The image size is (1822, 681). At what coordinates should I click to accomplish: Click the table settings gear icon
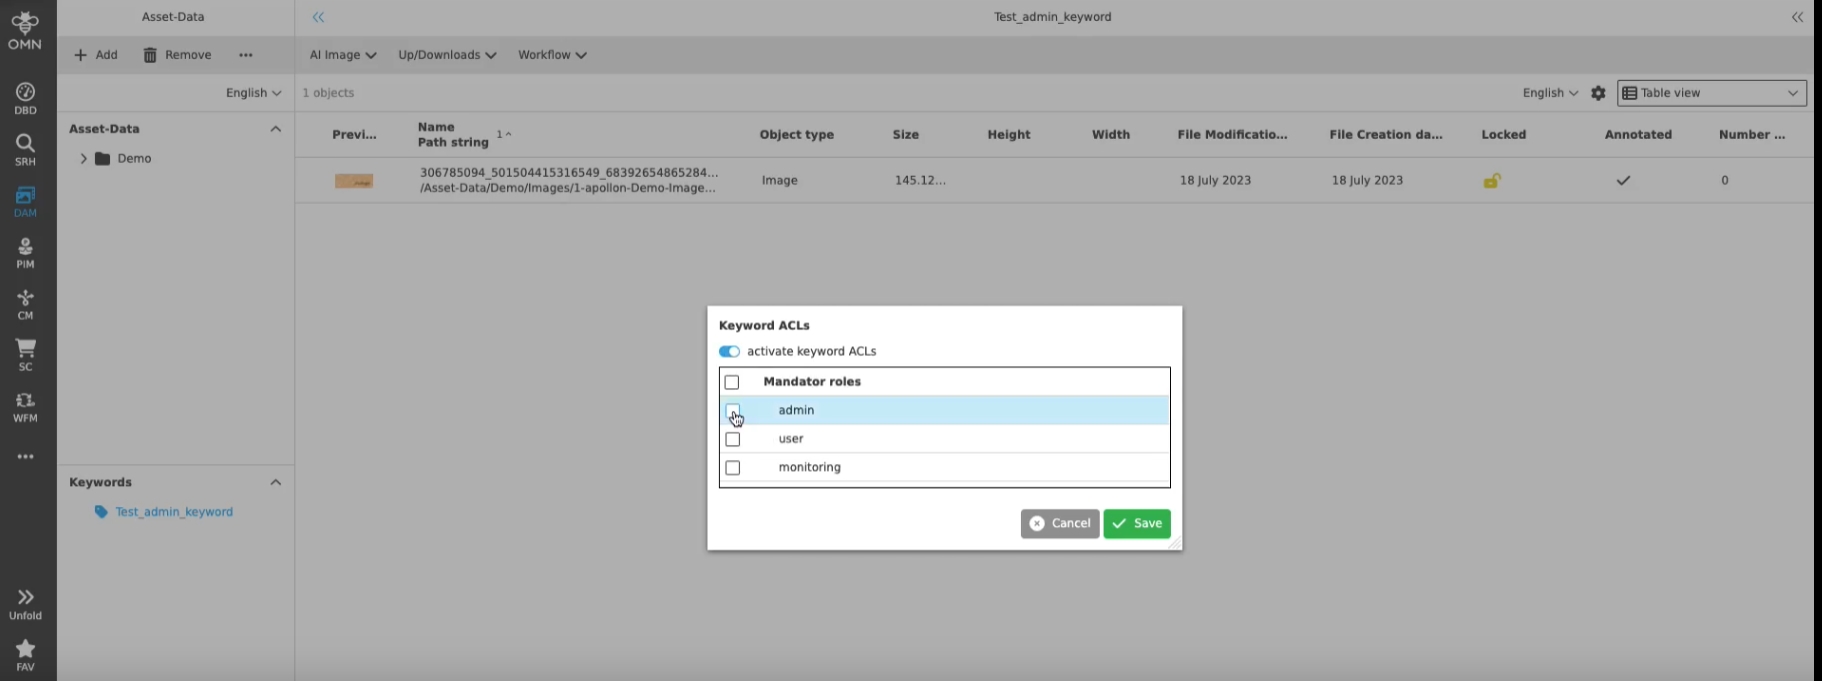tap(1598, 93)
